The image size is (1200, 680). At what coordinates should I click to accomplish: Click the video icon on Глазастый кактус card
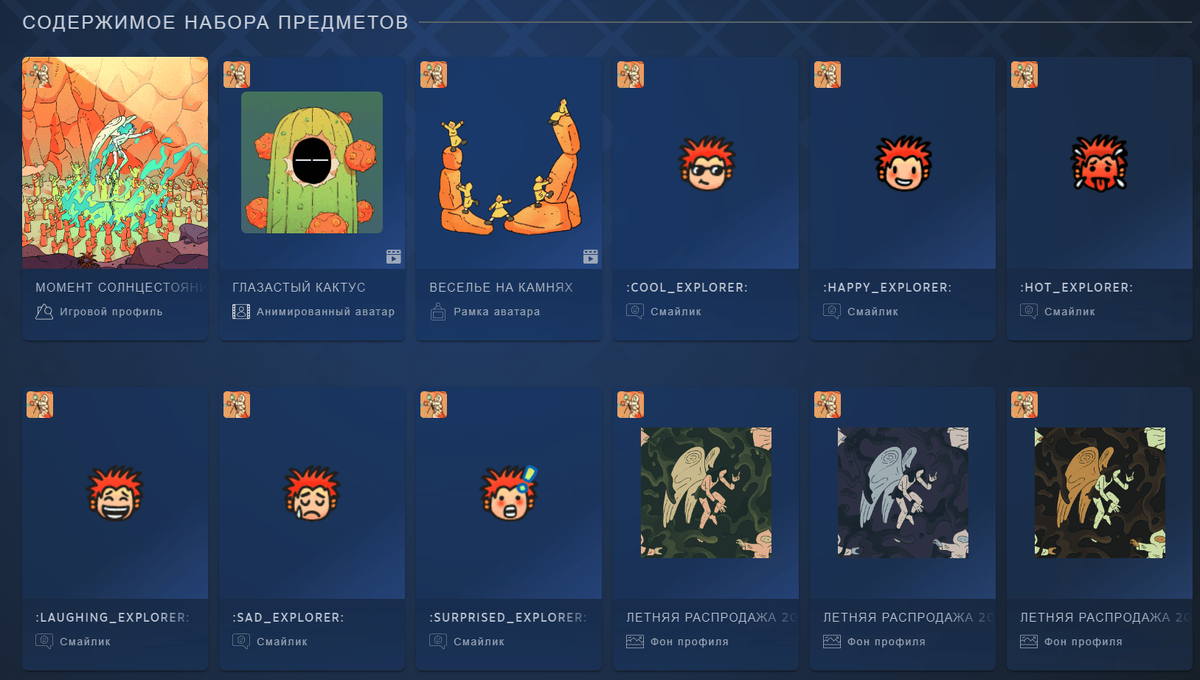(x=394, y=257)
